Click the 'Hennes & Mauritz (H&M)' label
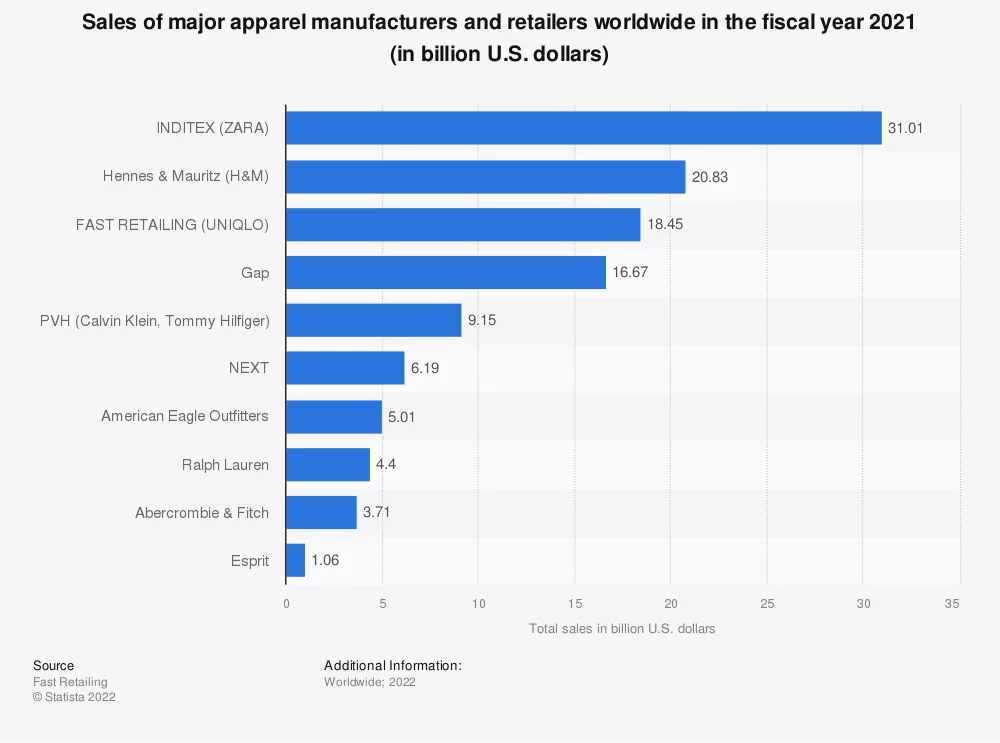1000x743 pixels. (186, 176)
